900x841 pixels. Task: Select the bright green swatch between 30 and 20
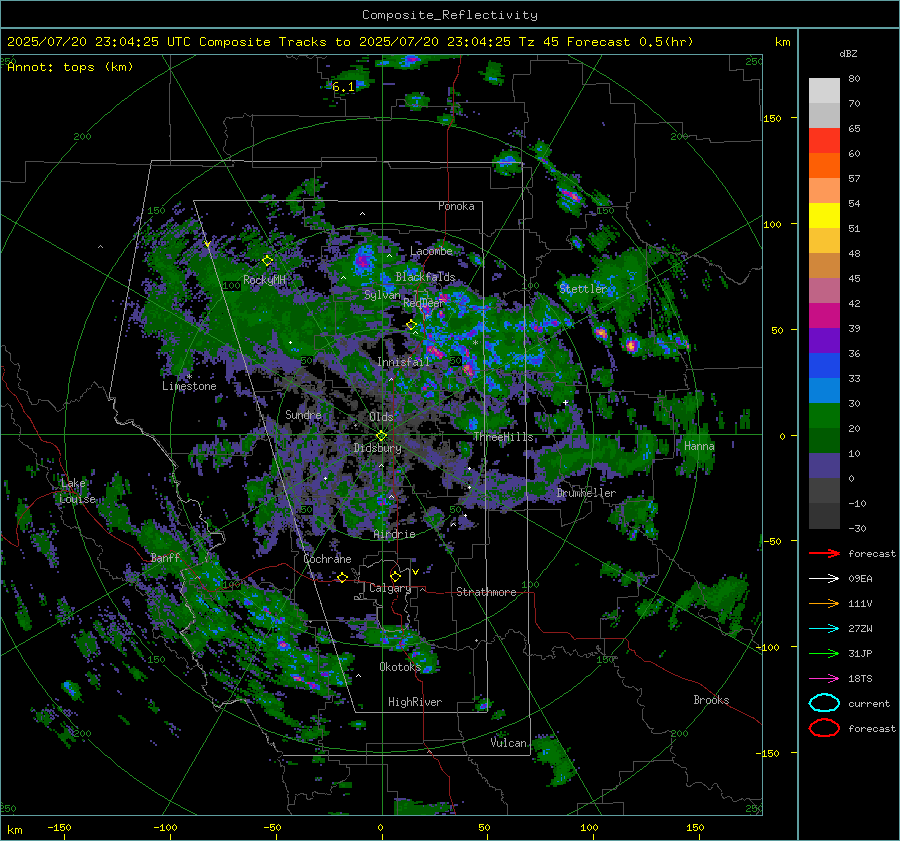(x=824, y=416)
